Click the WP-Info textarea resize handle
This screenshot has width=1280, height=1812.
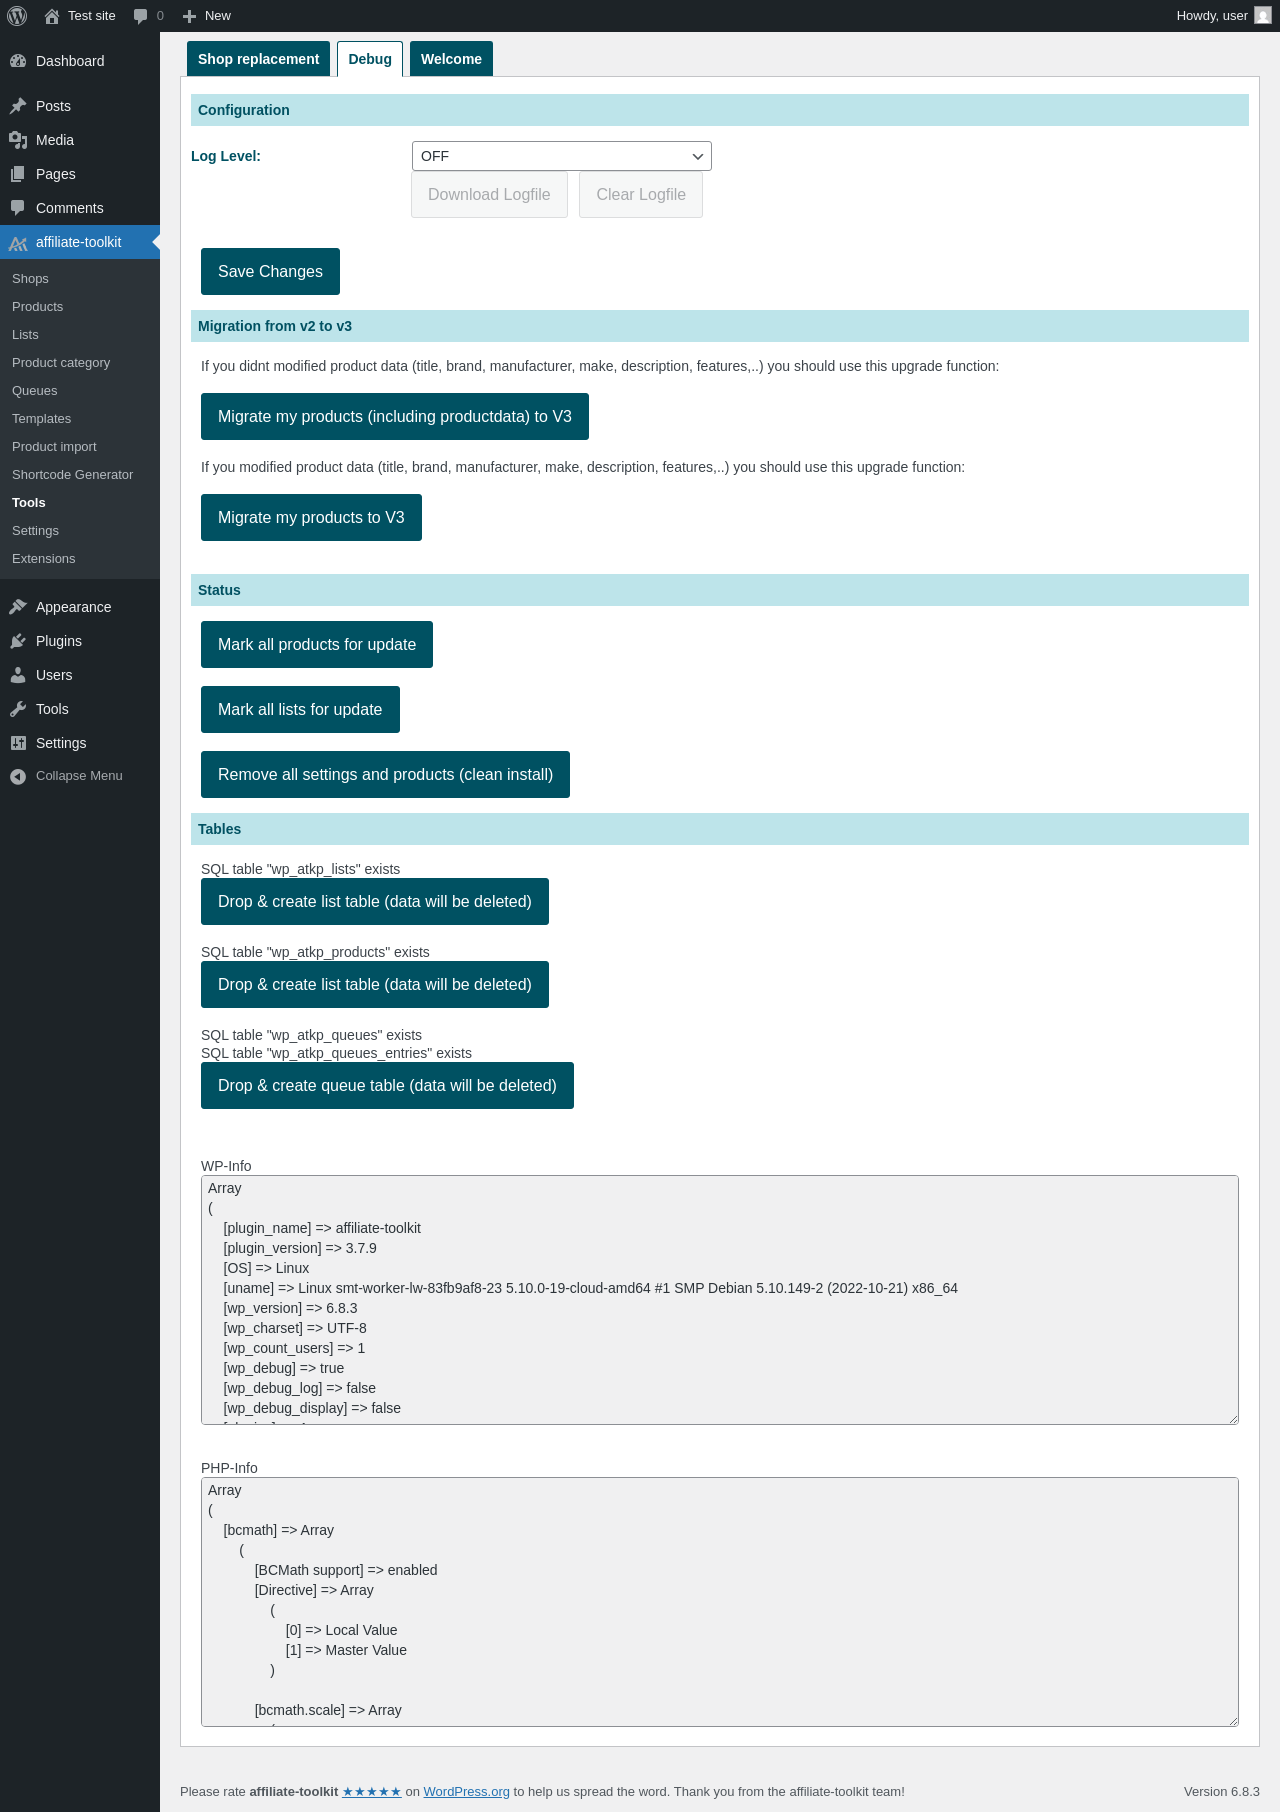pyautogui.click(x=1233, y=1419)
